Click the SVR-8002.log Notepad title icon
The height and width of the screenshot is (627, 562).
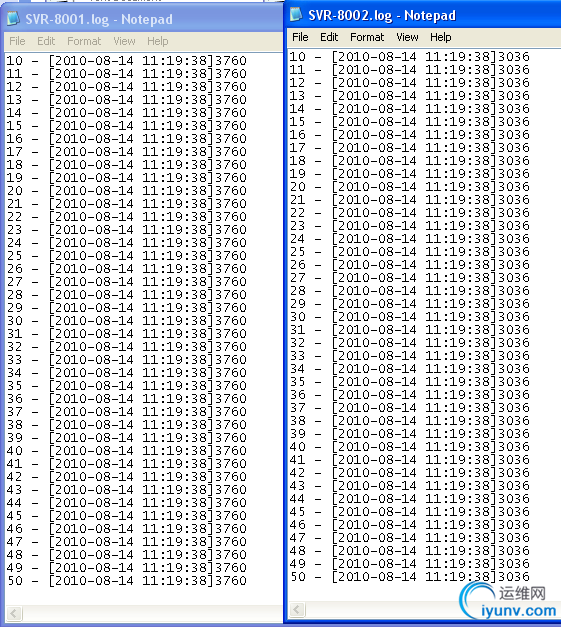click(296, 14)
